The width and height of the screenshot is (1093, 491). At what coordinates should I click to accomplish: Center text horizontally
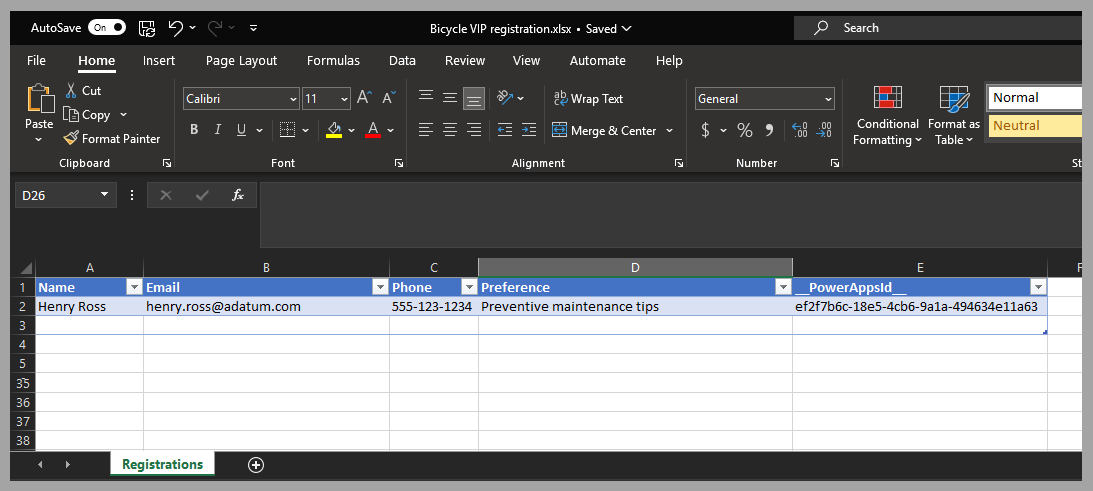coord(450,130)
